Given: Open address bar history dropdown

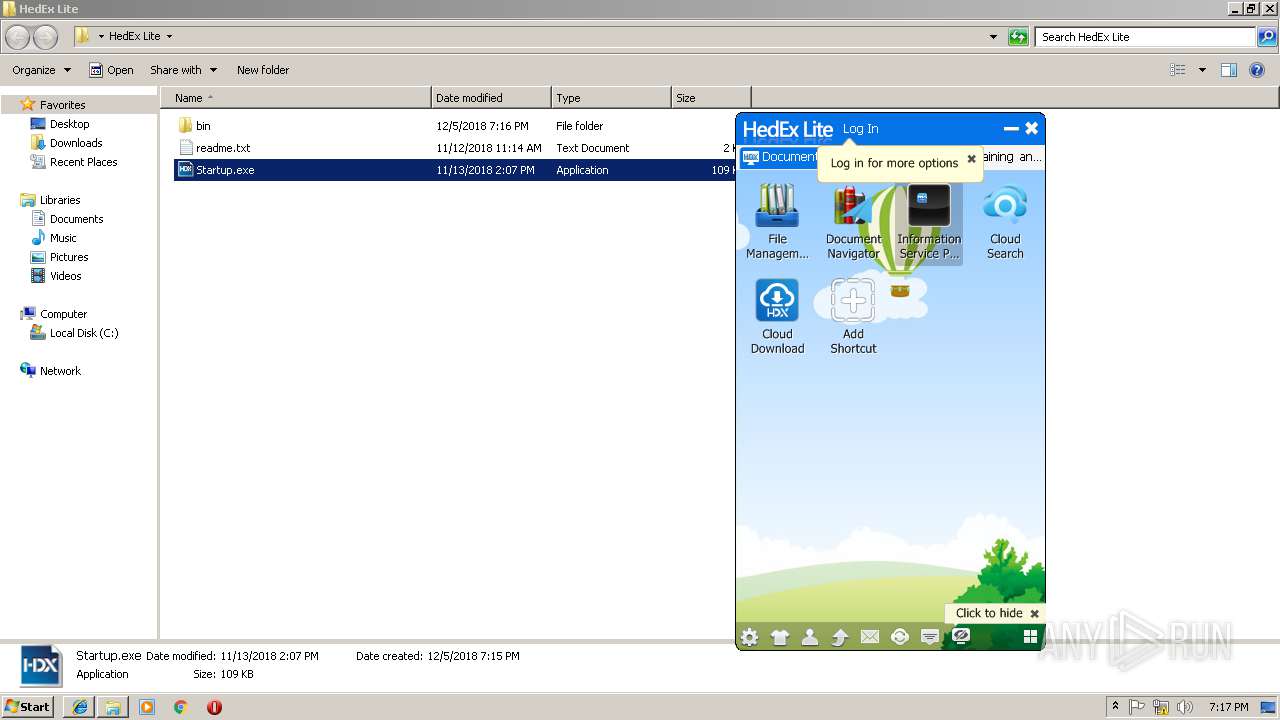Looking at the screenshot, I should (x=993, y=37).
